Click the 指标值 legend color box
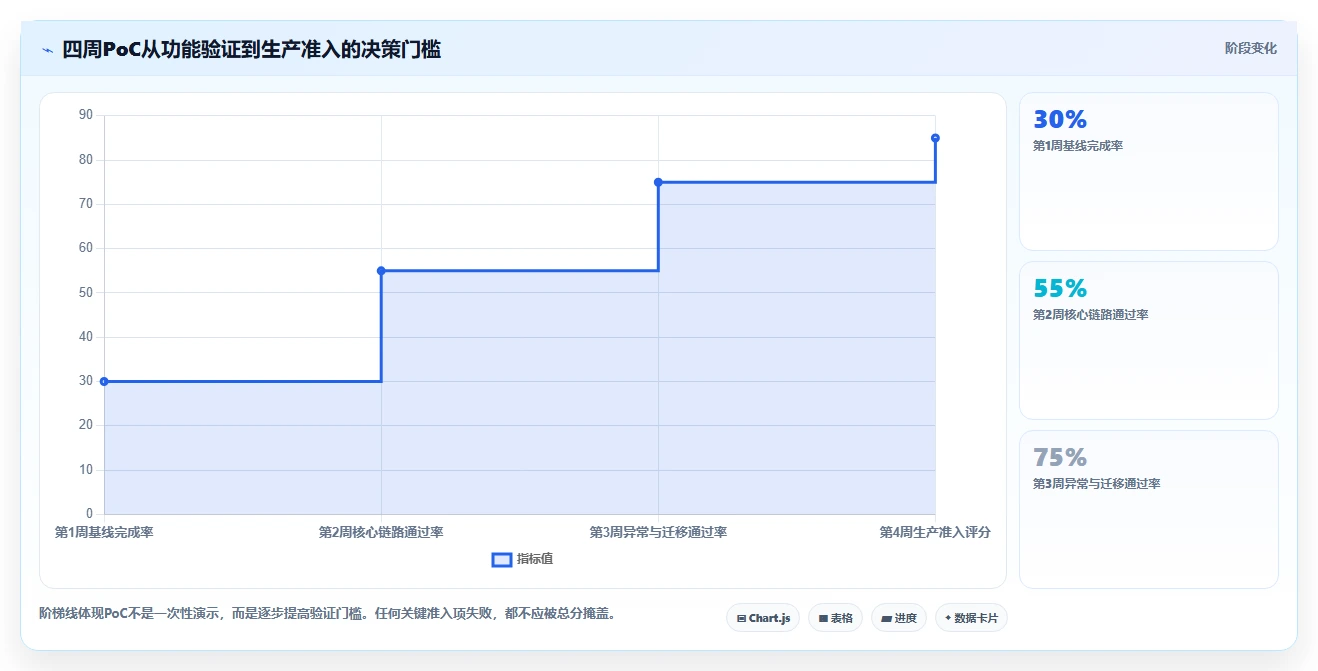Viewport: 1318px width, 671px height. (x=502, y=559)
